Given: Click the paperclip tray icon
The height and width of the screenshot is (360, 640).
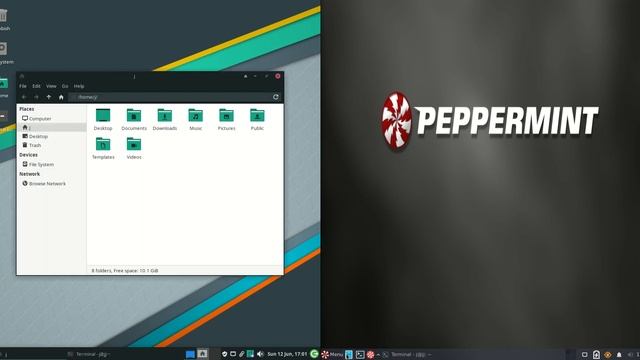Looking at the screenshot, I should 242,354.
